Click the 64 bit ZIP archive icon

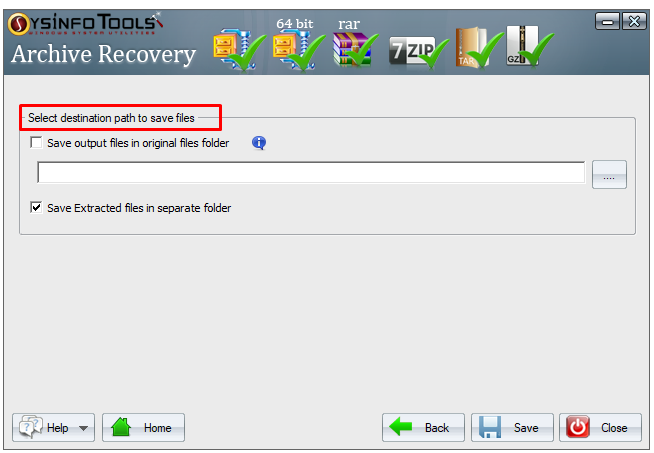299,50
